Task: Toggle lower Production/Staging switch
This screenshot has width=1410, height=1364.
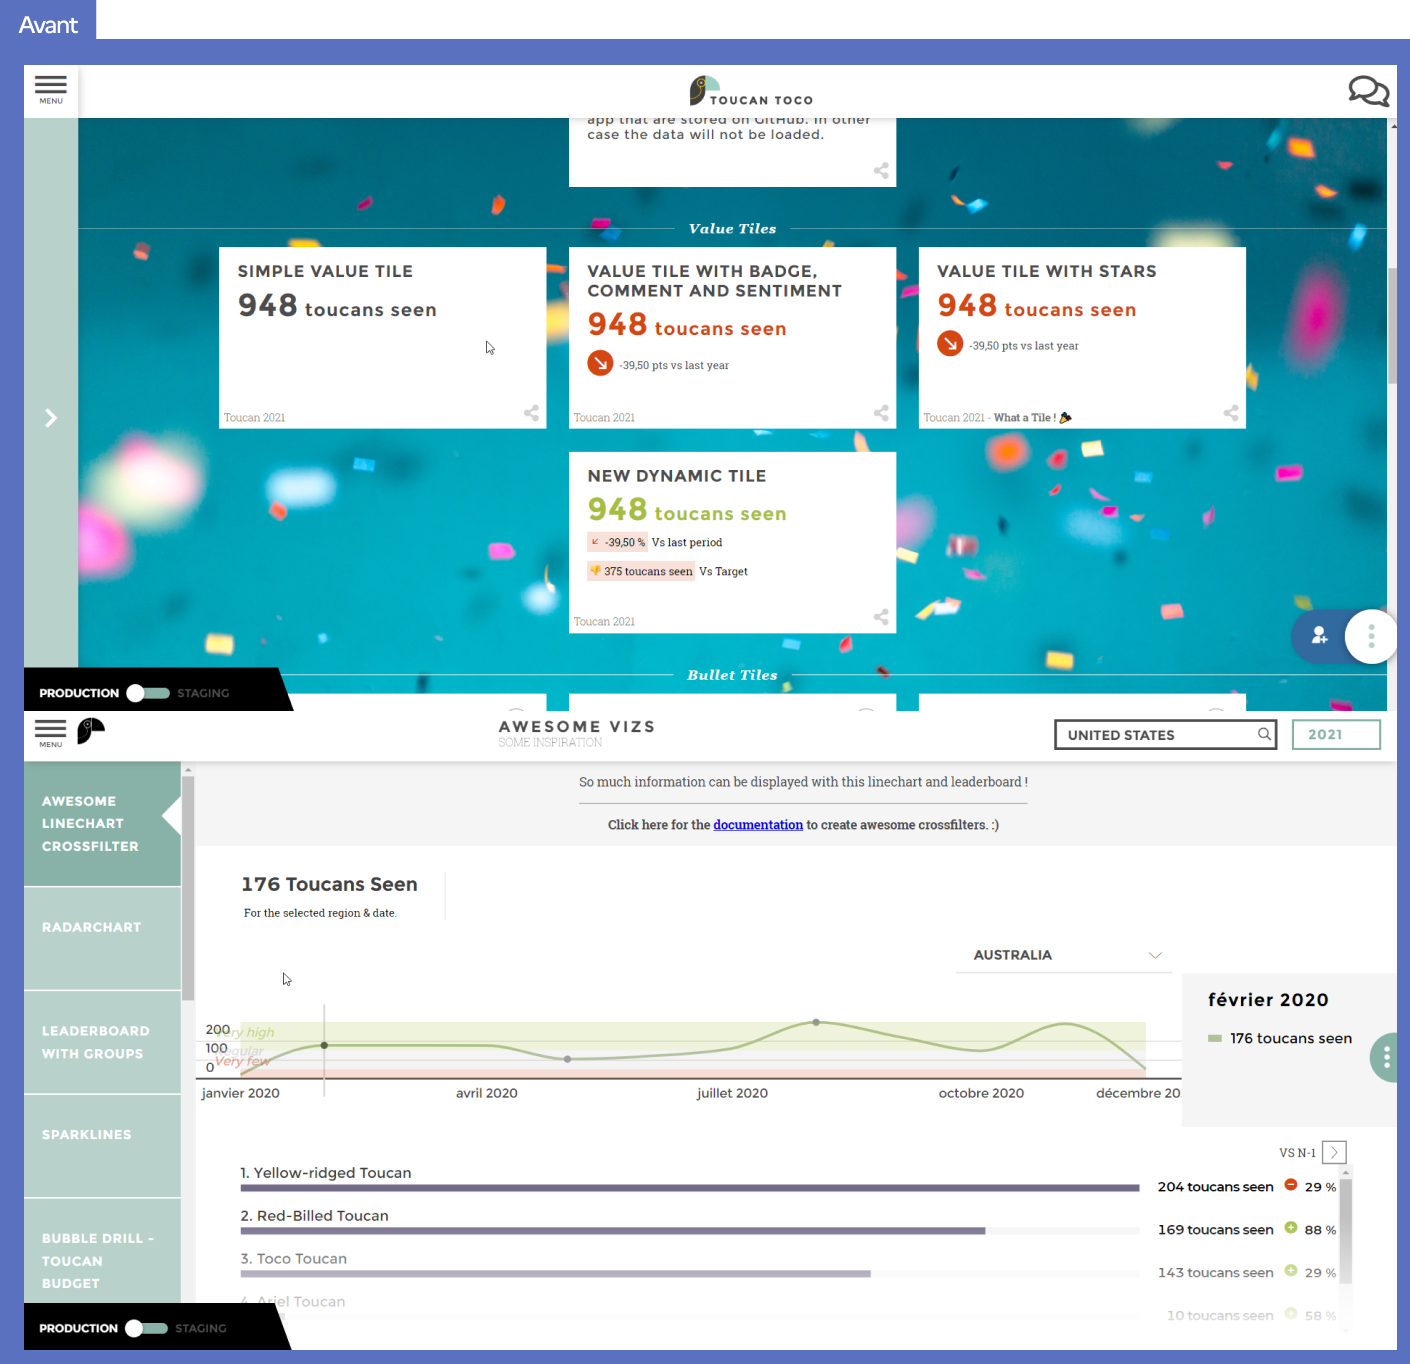Action: (147, 1328)
